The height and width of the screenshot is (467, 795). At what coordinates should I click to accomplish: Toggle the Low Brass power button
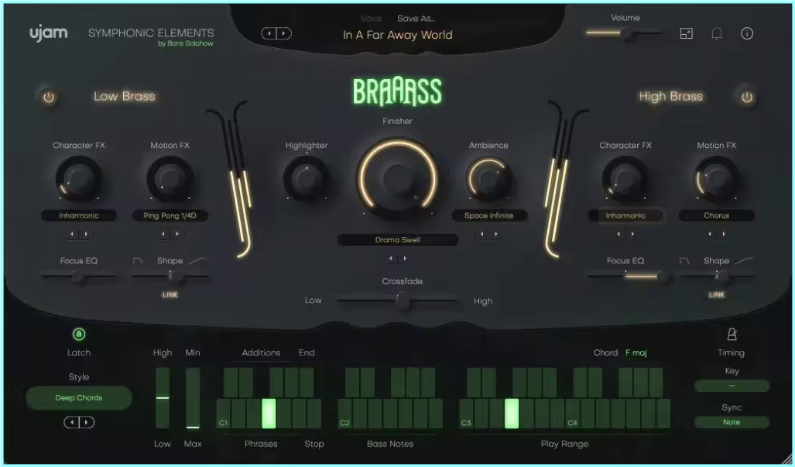click(49, 97)
